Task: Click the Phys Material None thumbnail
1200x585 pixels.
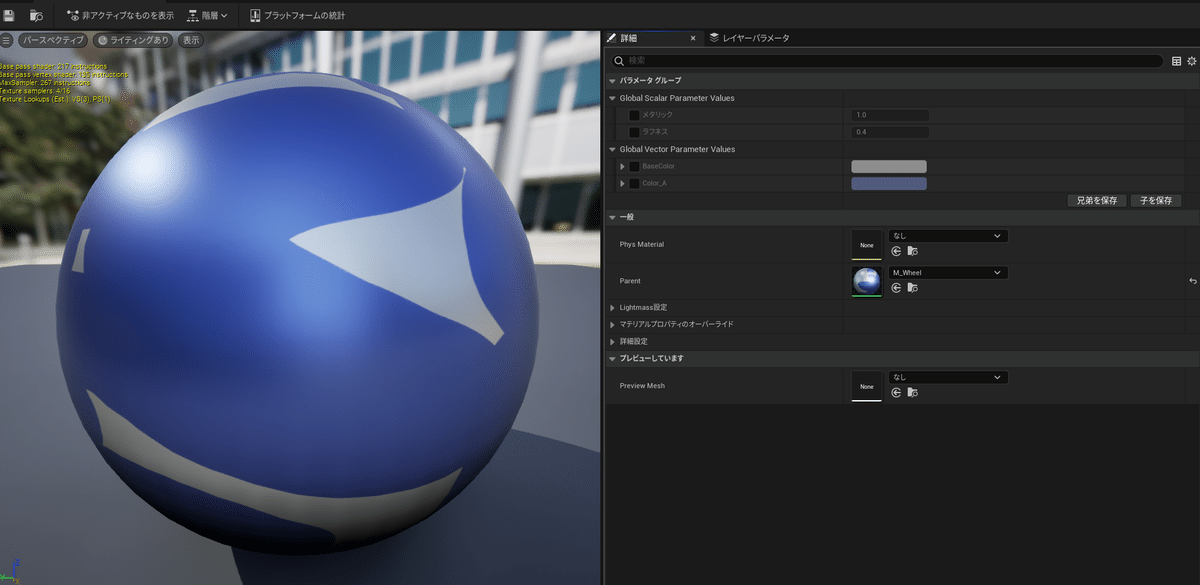Action: point(867,245)
